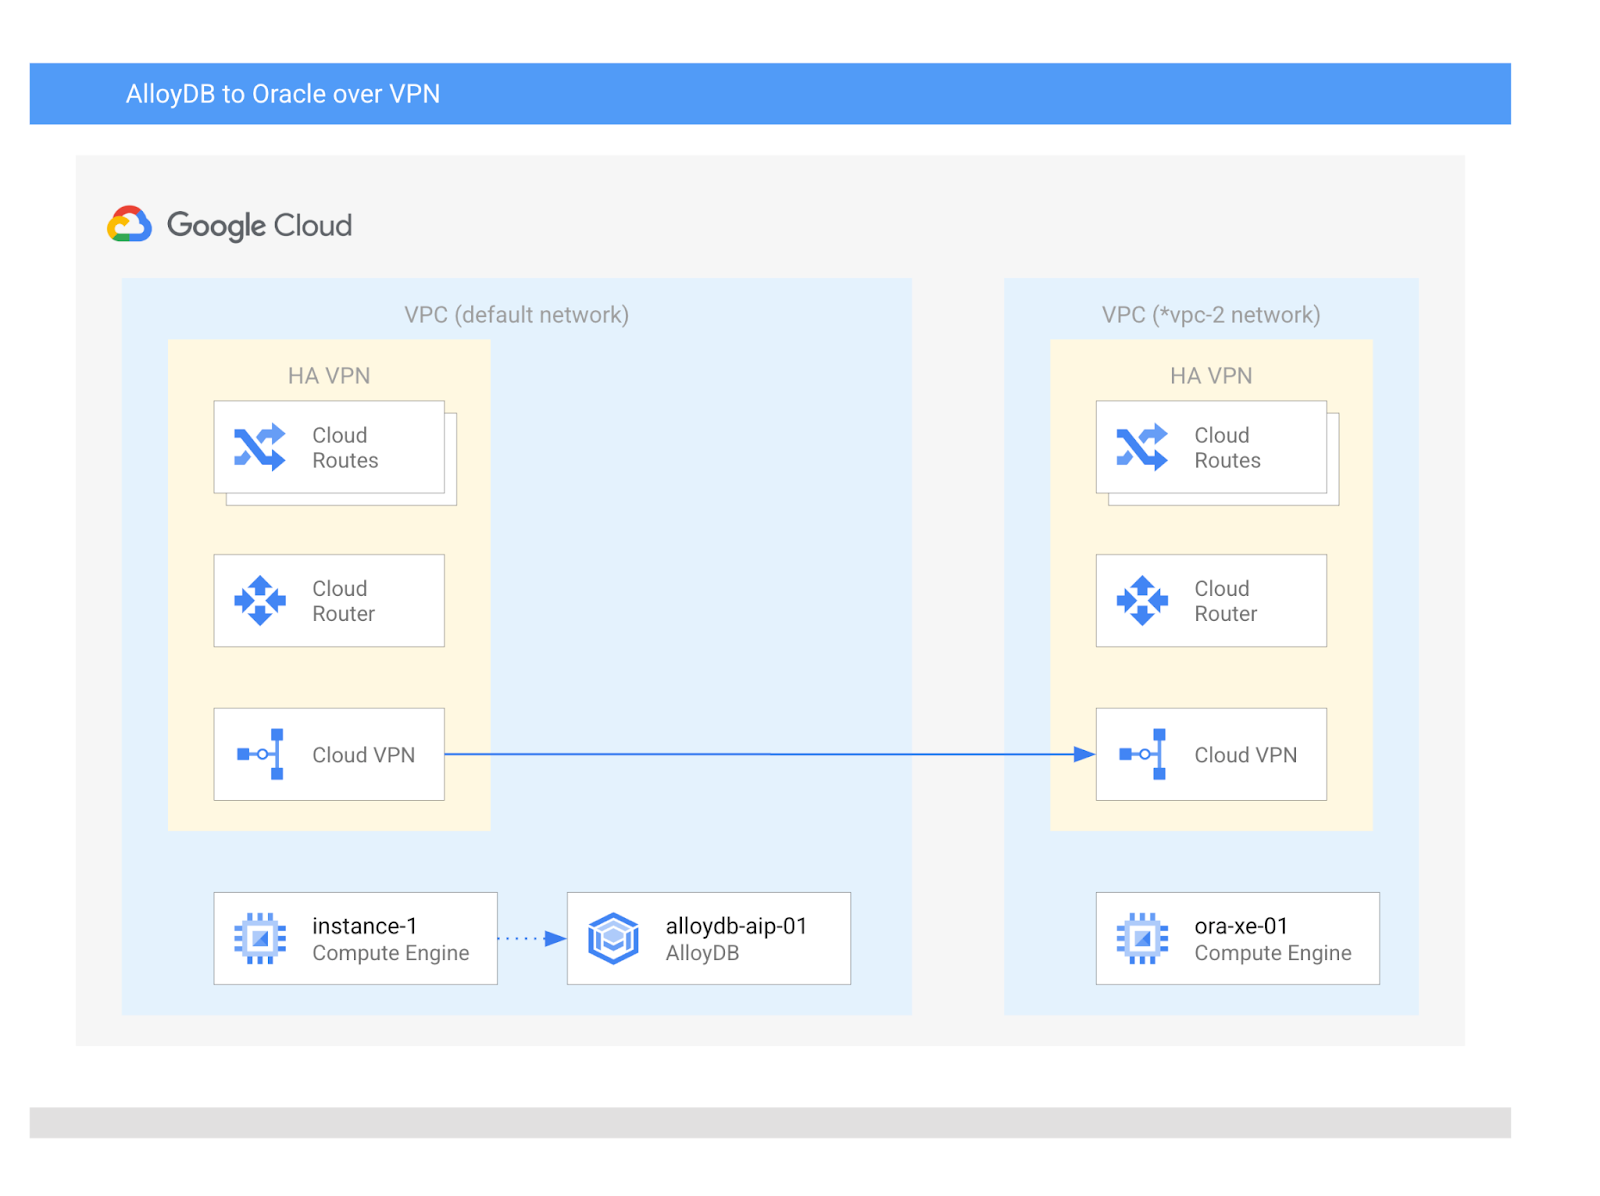Select the Cloud Router icon in default network
The width and height of the screenshot is (1600, 1196).
pos(259,600)
